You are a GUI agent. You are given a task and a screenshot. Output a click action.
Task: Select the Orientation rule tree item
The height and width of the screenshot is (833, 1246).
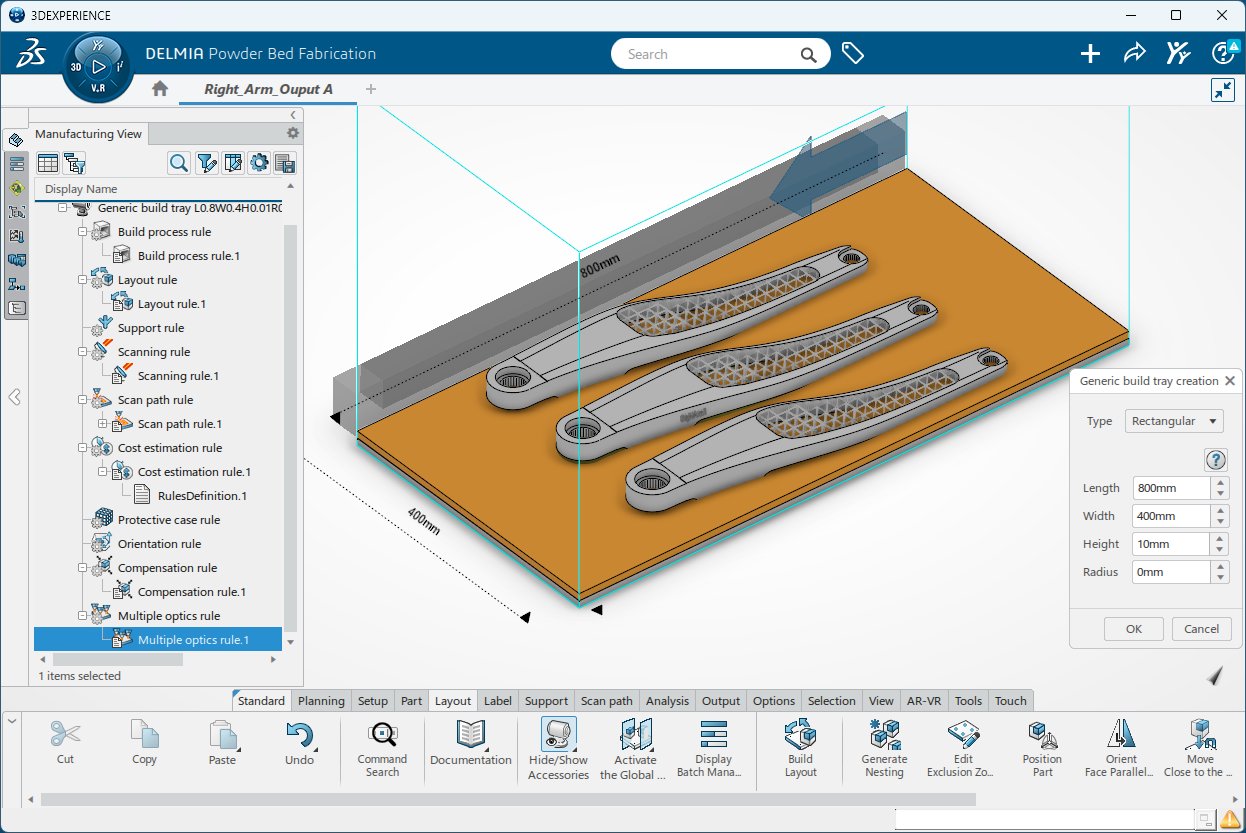pyautogui.click(x=159, y=544)
